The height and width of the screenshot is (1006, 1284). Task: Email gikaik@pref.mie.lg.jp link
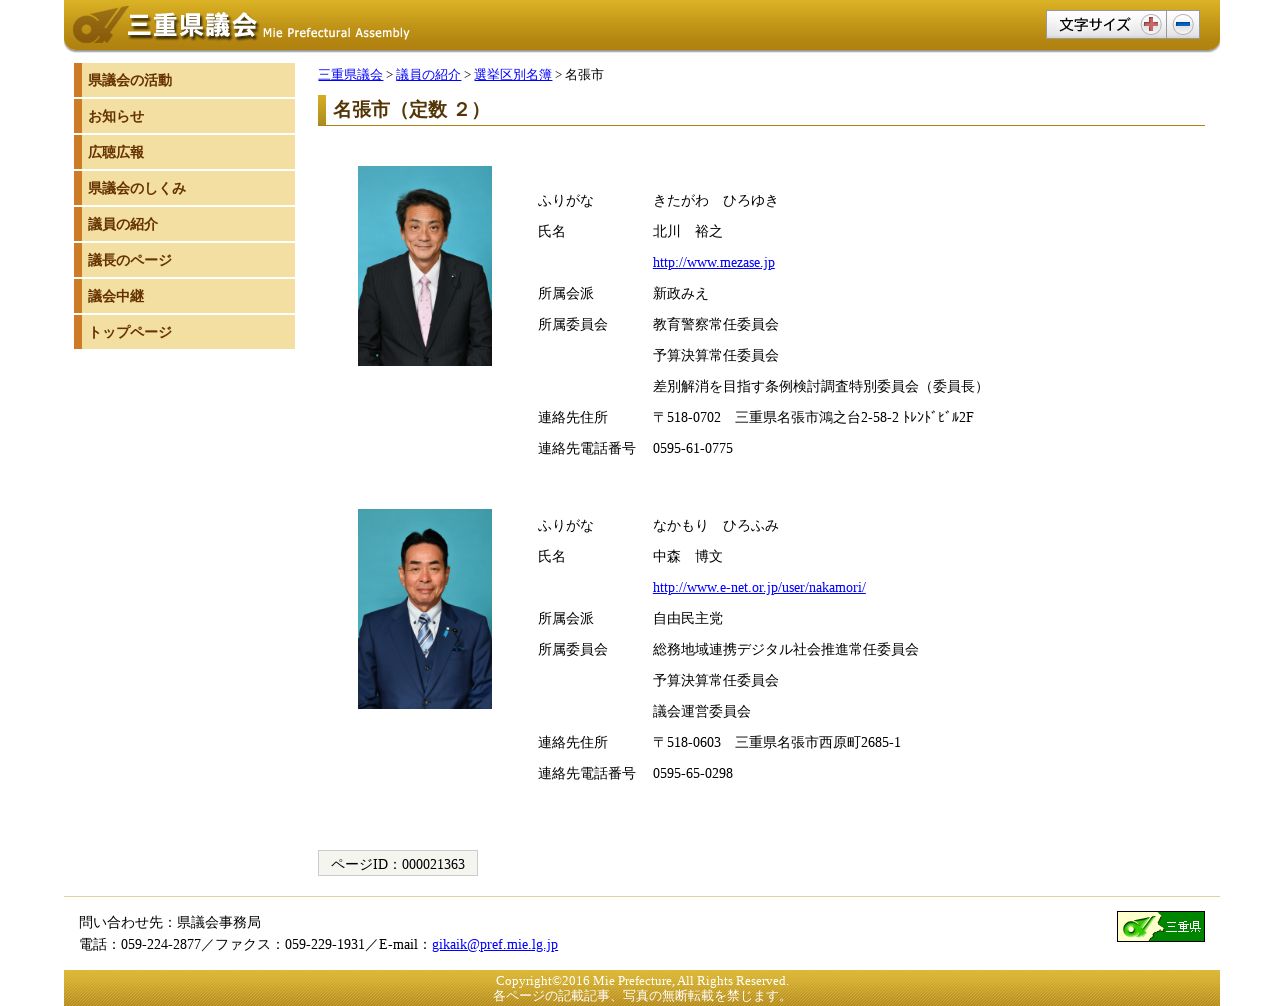(495, 945)
